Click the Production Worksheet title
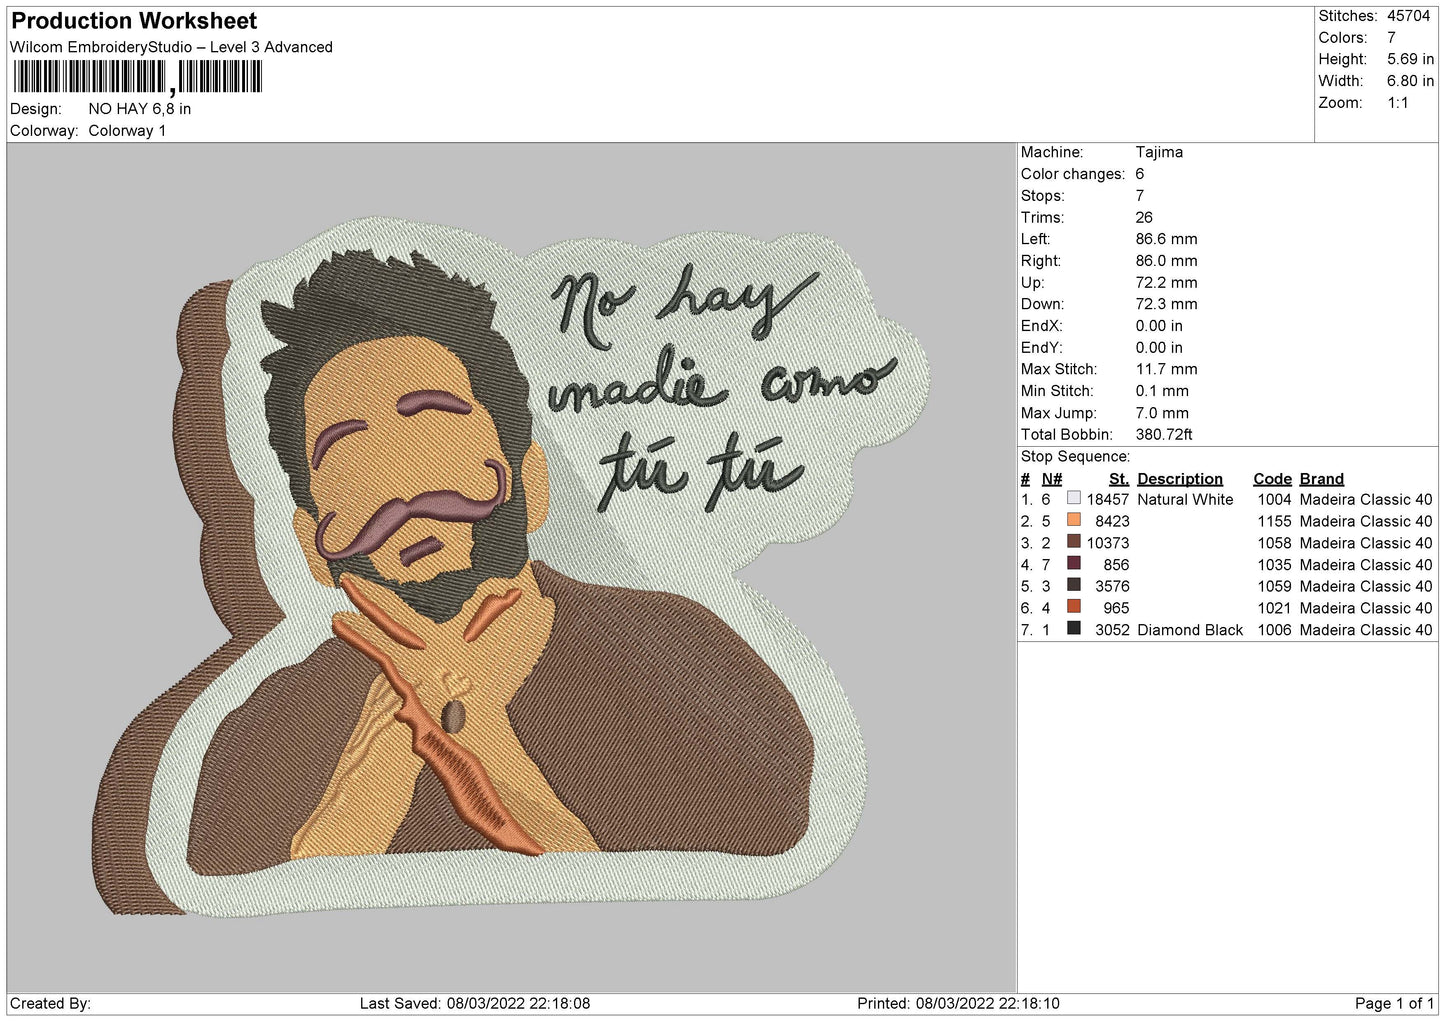Viewport: 1445px width, 1021px height. (134, 21)
